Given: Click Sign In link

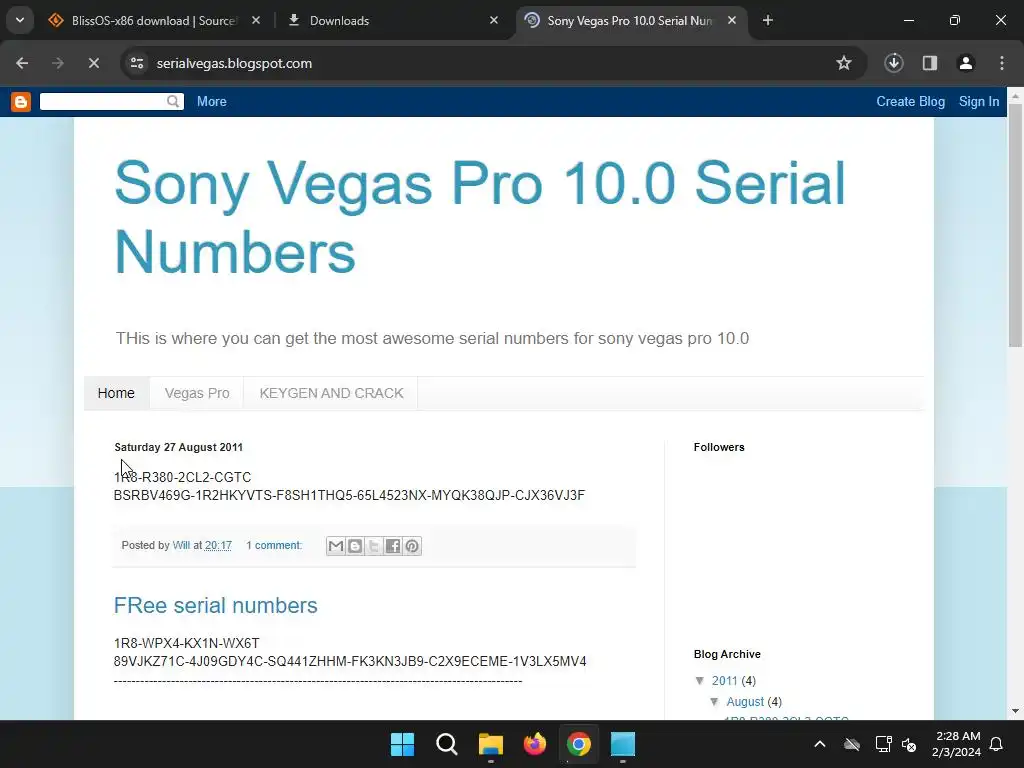Looking at the screenshot, I should pyautogui.click(x=978, y=101).
